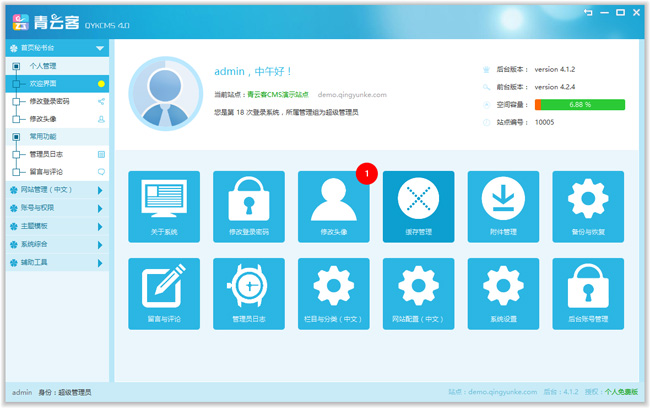The image size is (650, 408).
Task: Open the 修改登录密码 padlock tile
Action: [249, 206]
